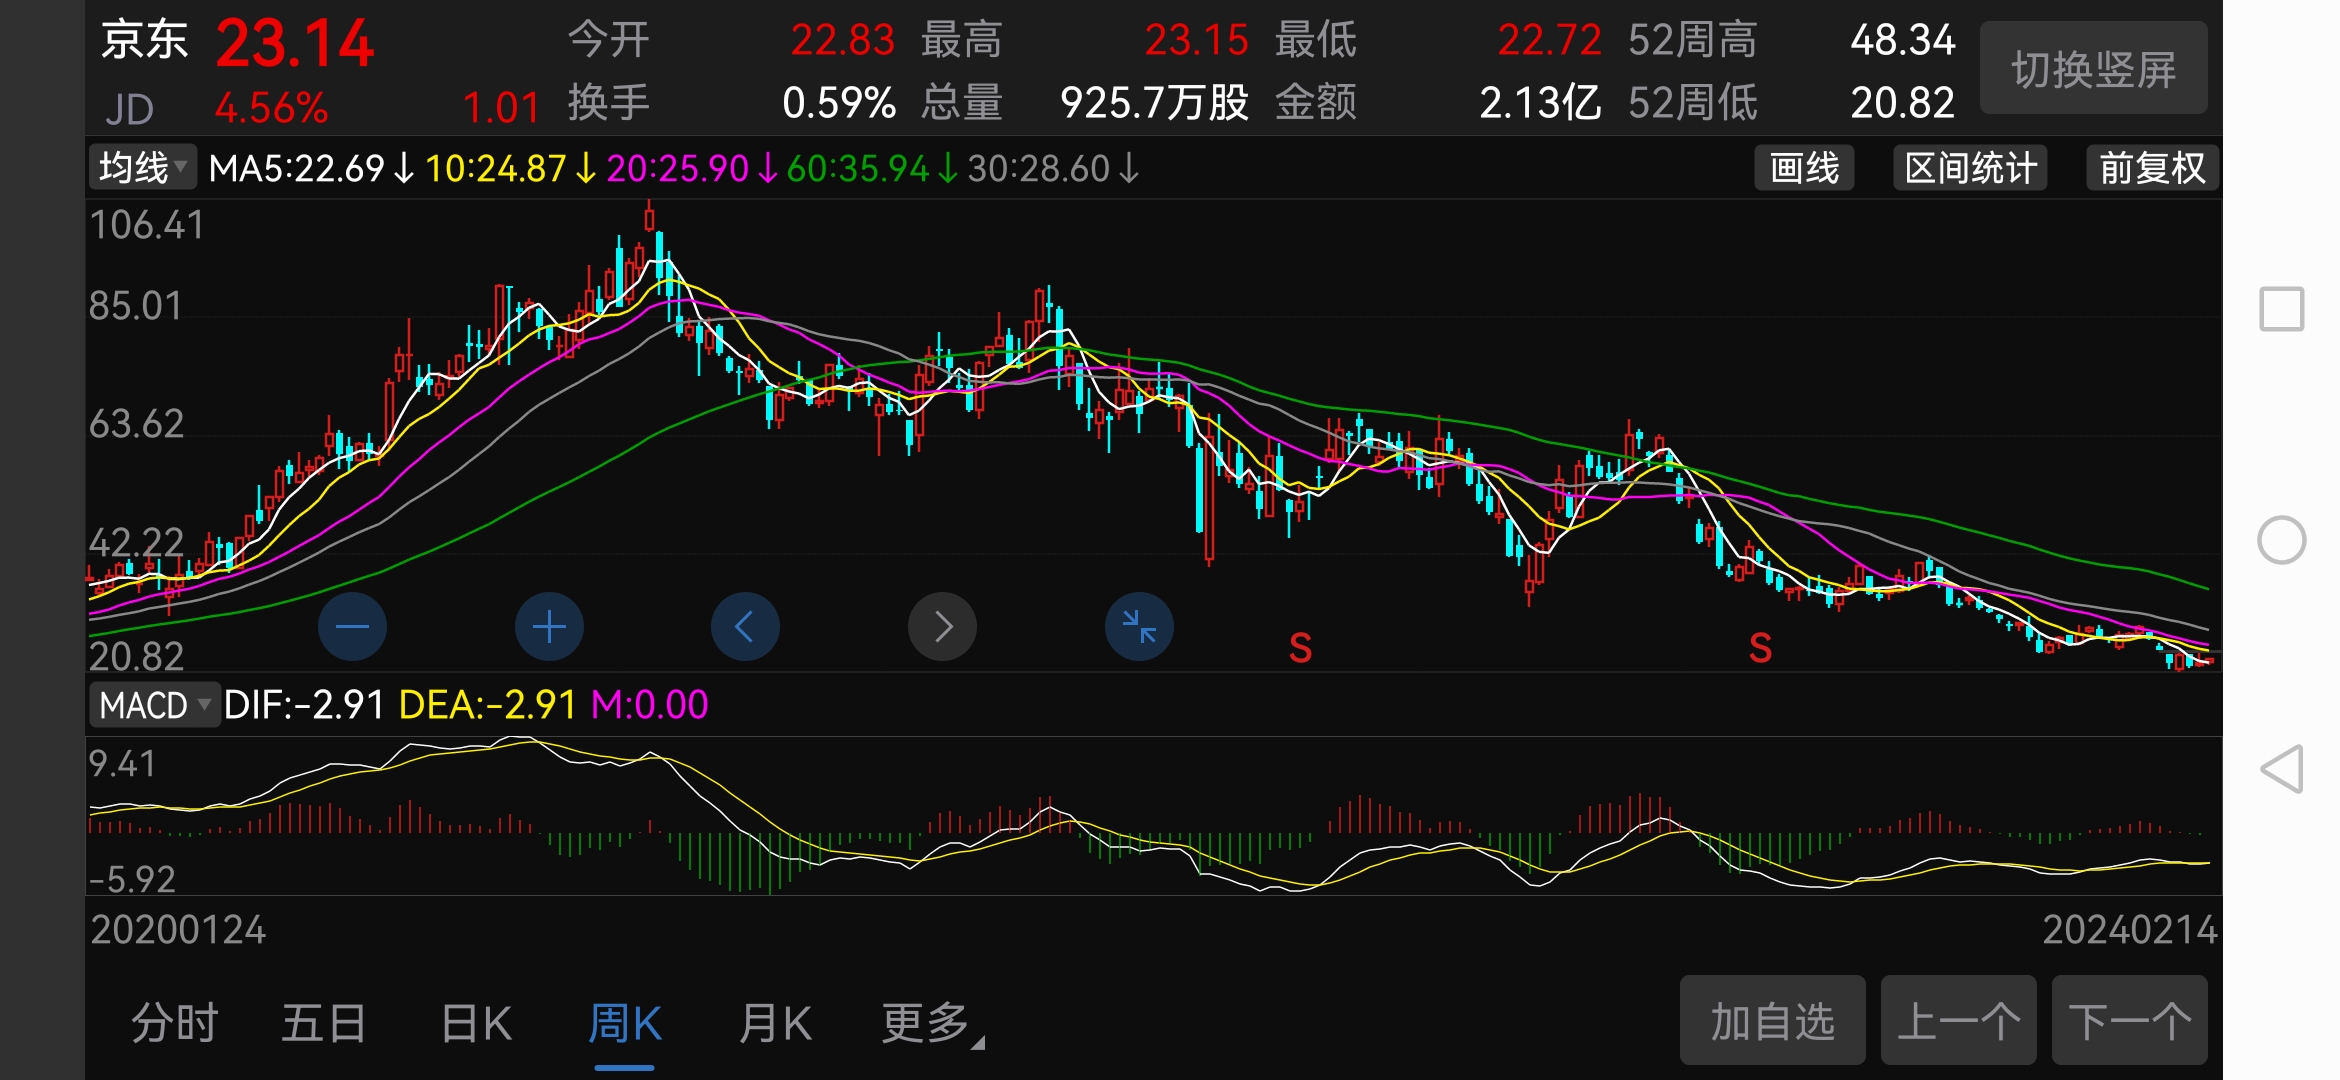The height and width of the screenshot is (1080, 2340).
Task: Switch to the 日K daily chart tab
Action: point(474,1021)
